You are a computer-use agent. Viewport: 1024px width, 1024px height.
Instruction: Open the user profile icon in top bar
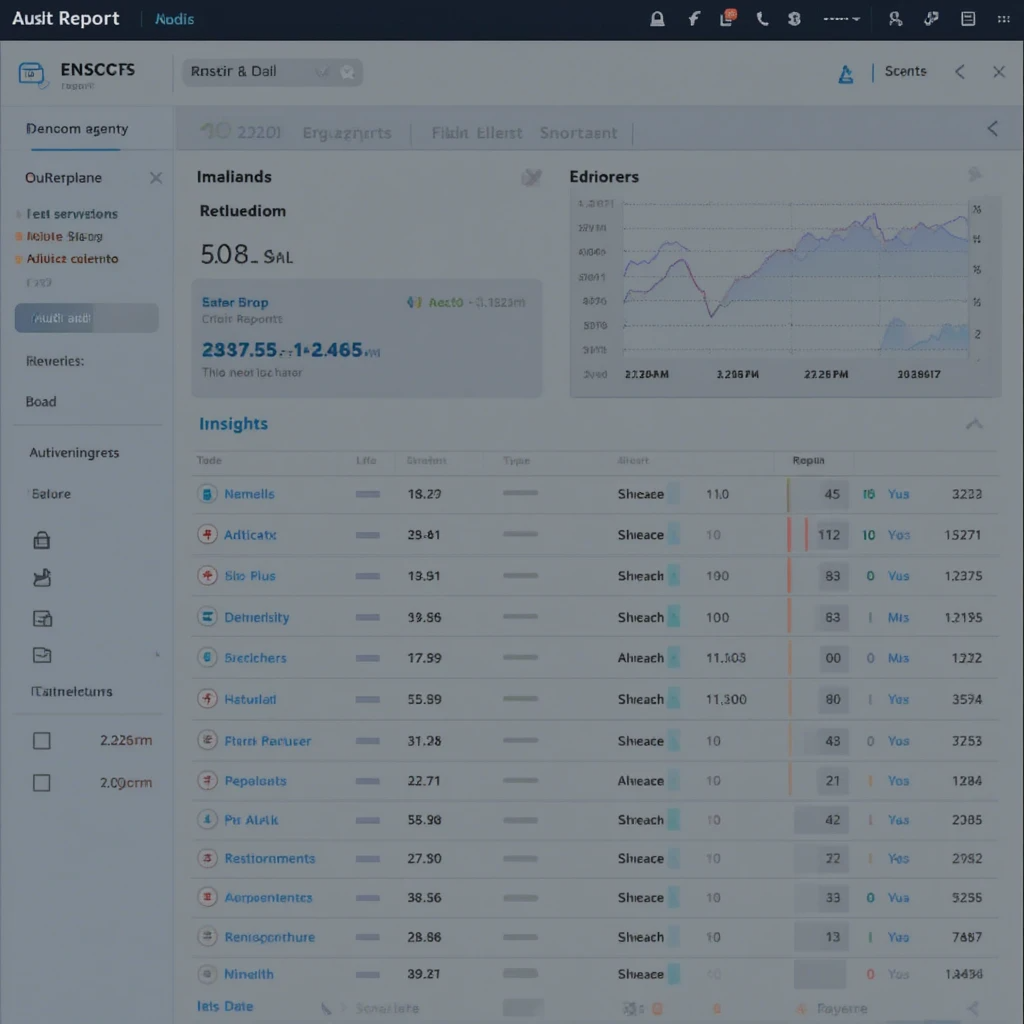(x=895, y=19)
